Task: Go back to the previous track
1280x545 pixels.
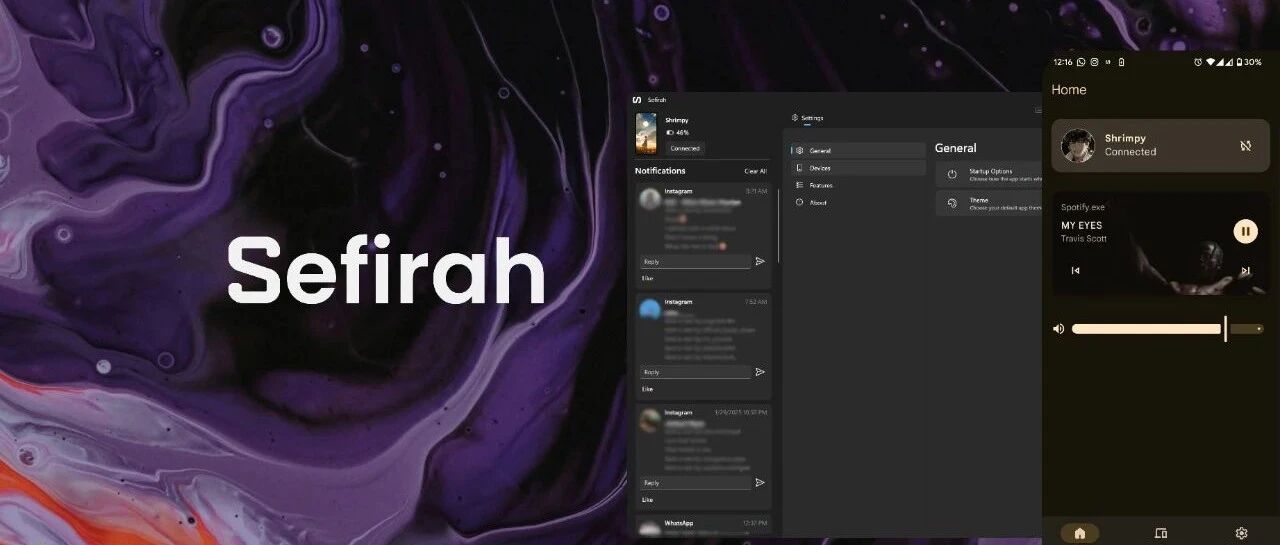Action: click(1076, 271)
